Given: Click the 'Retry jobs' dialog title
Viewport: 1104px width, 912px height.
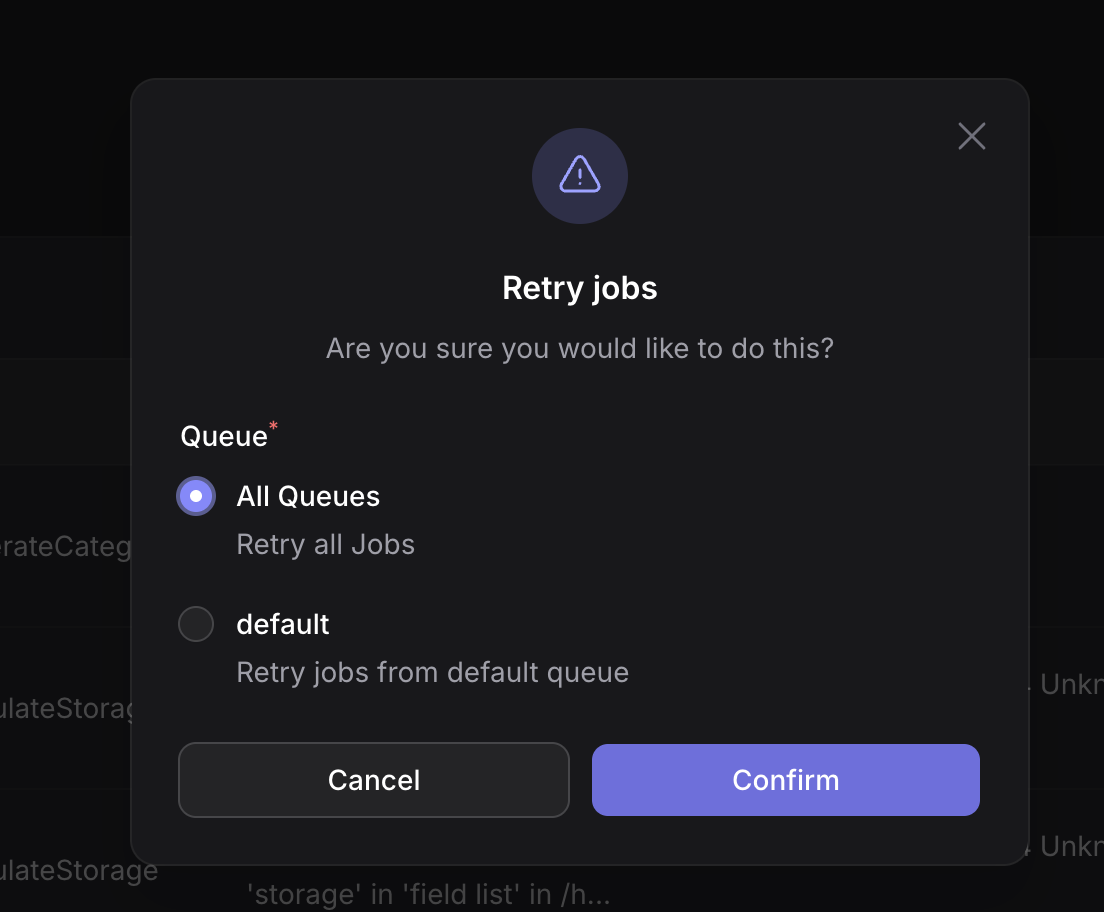Looking at the screenshot, I should point(579,288).
